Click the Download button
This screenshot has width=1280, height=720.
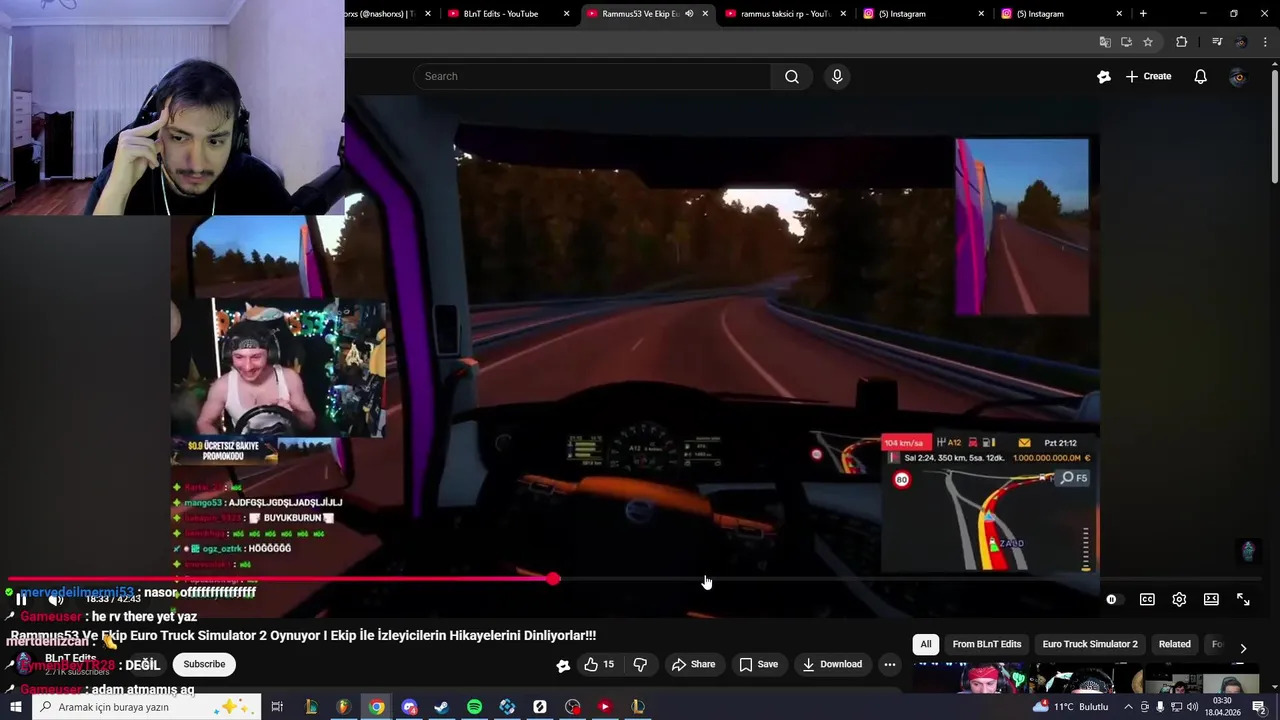831,664
